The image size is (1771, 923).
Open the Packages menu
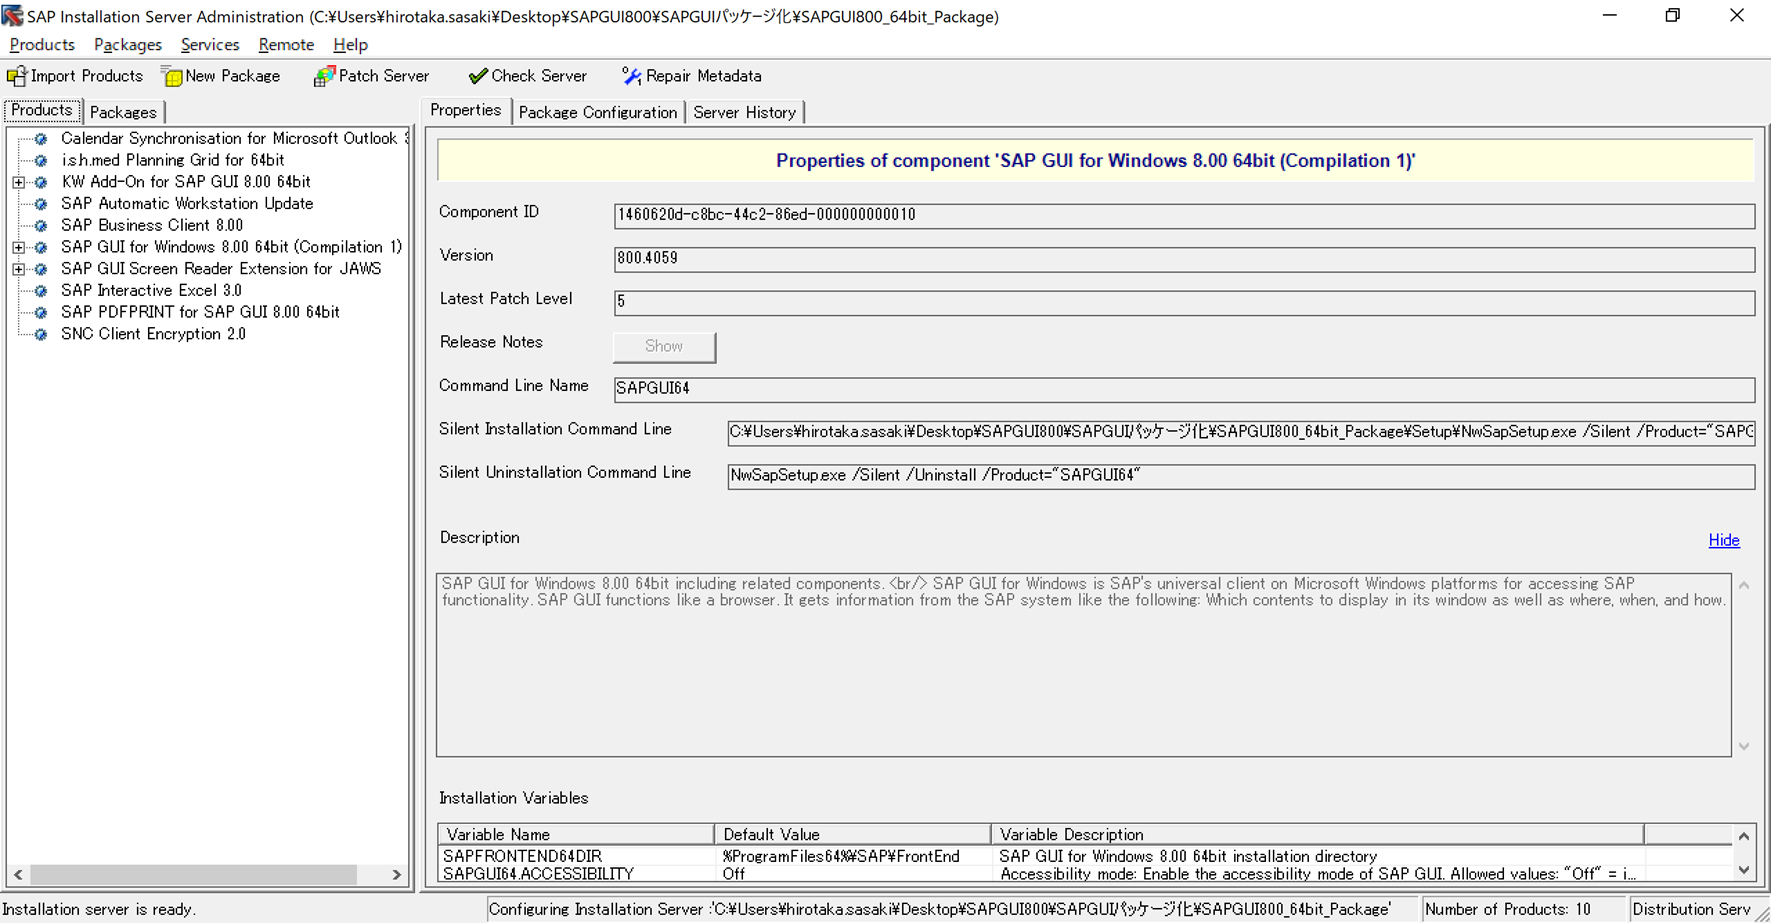click(128, 45)
